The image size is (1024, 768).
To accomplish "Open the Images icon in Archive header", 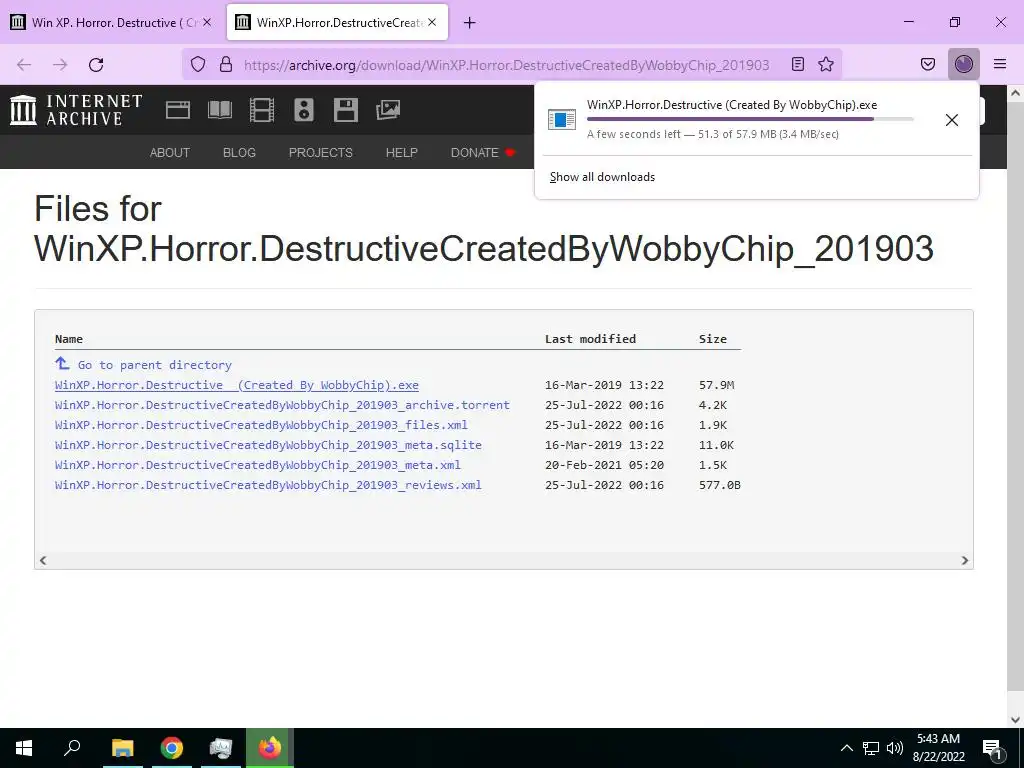I will [388, 110].
